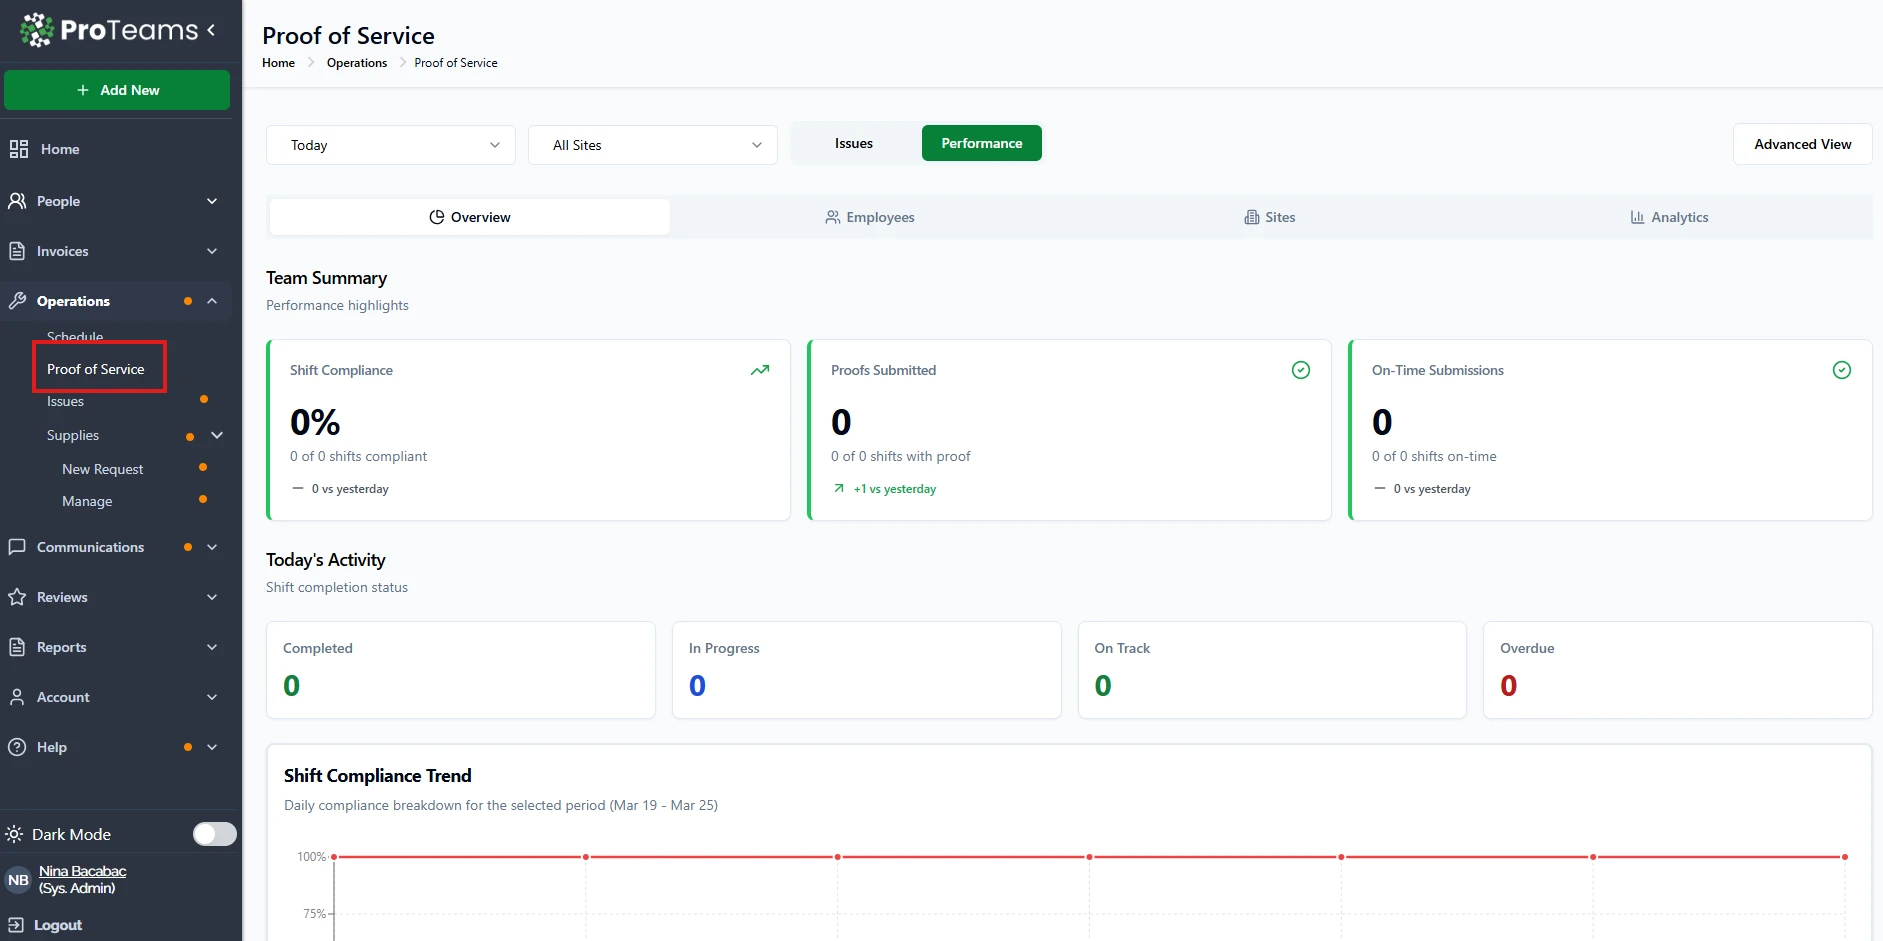Viewport: 1883px width, 941px height.
Task: Expand the People menu chevron
Action: point(212,201)
